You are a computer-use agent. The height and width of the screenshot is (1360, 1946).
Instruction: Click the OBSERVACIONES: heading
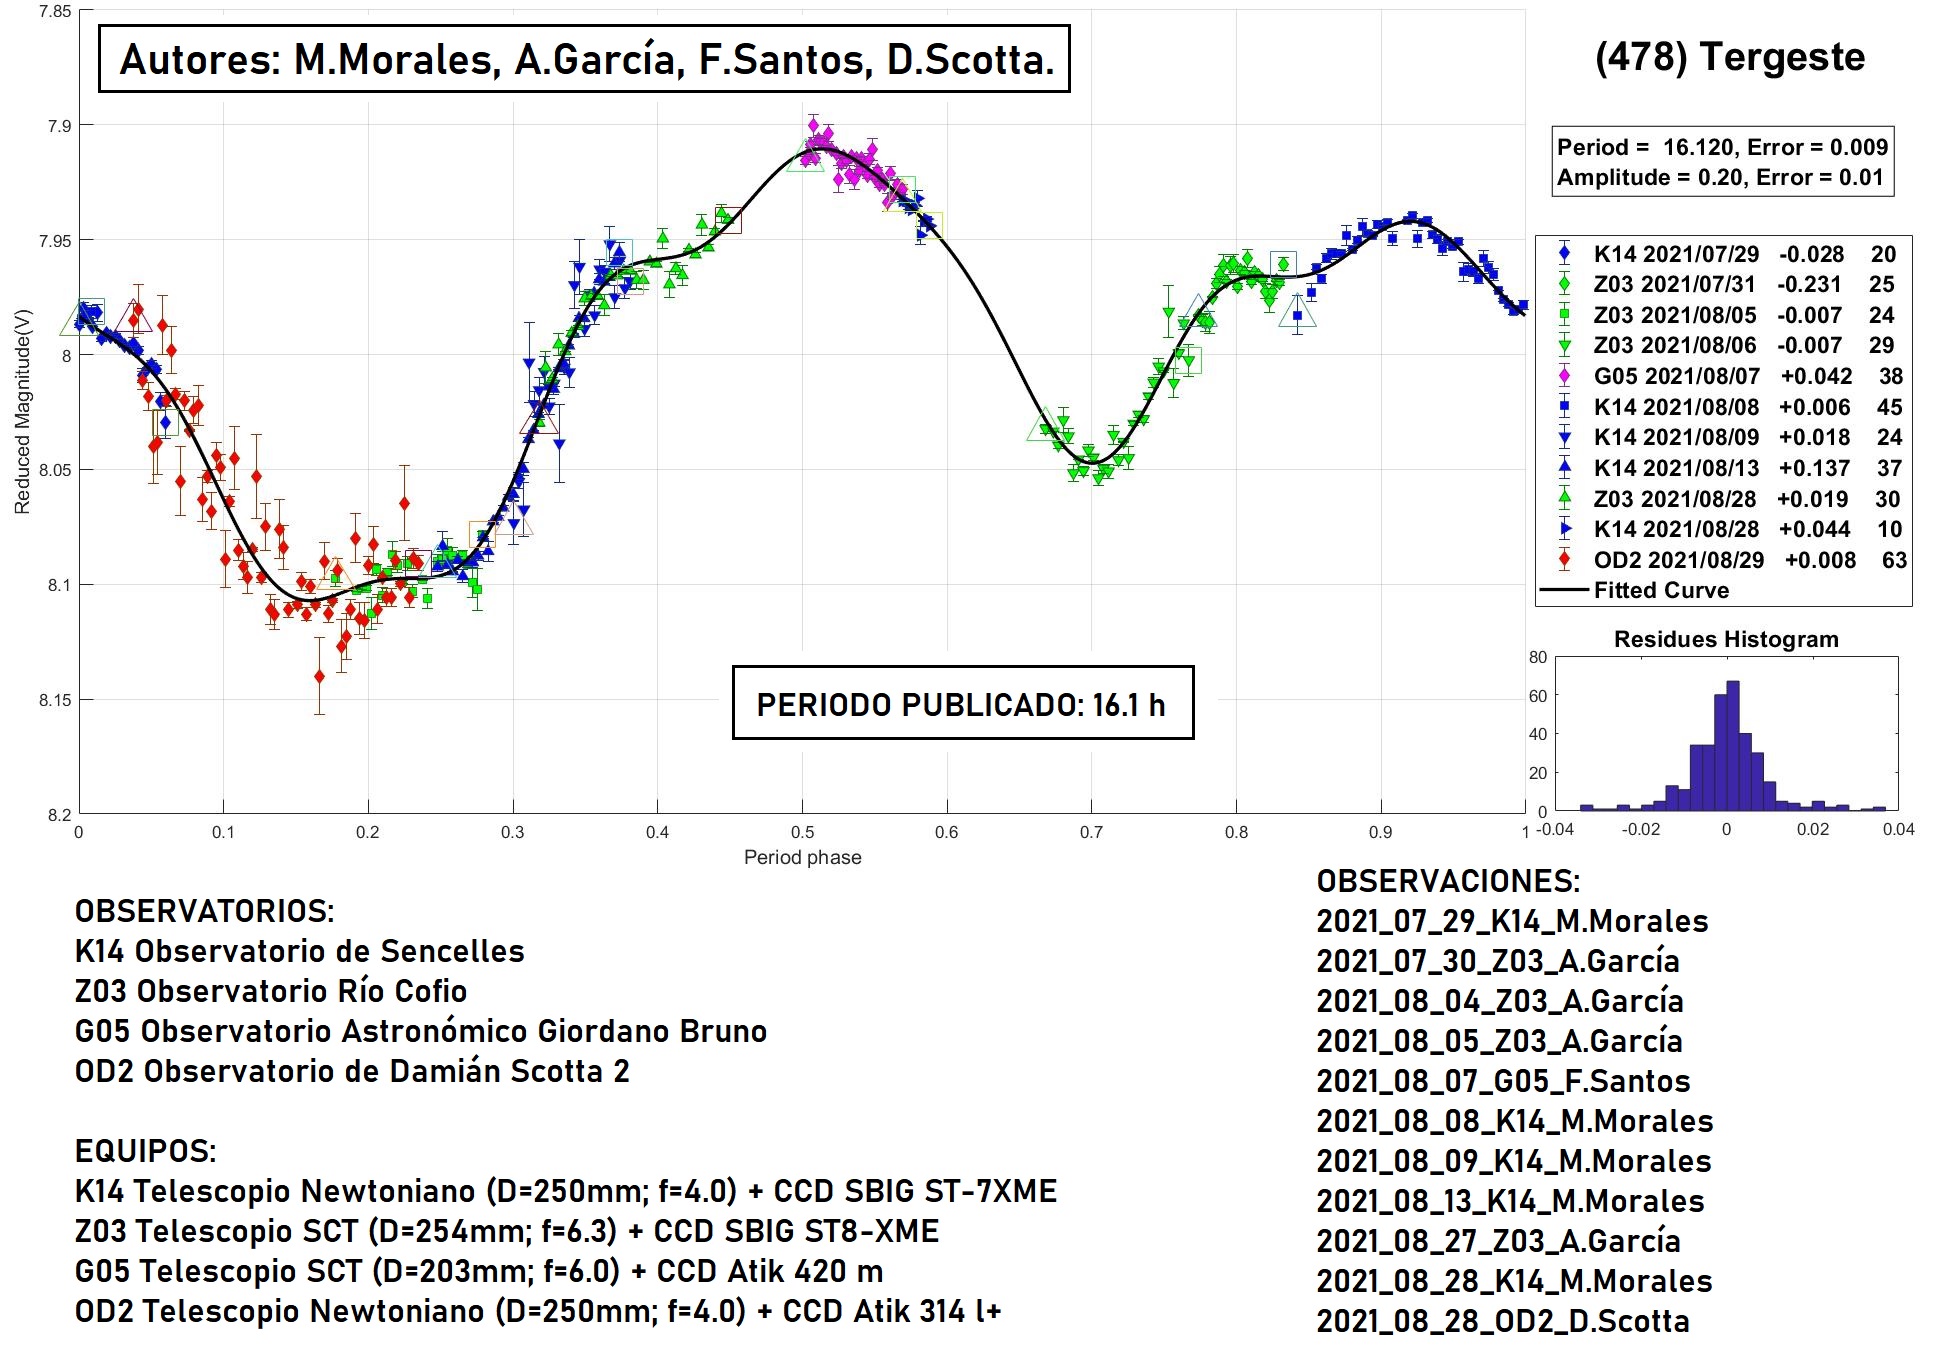tap(1448, 881)
